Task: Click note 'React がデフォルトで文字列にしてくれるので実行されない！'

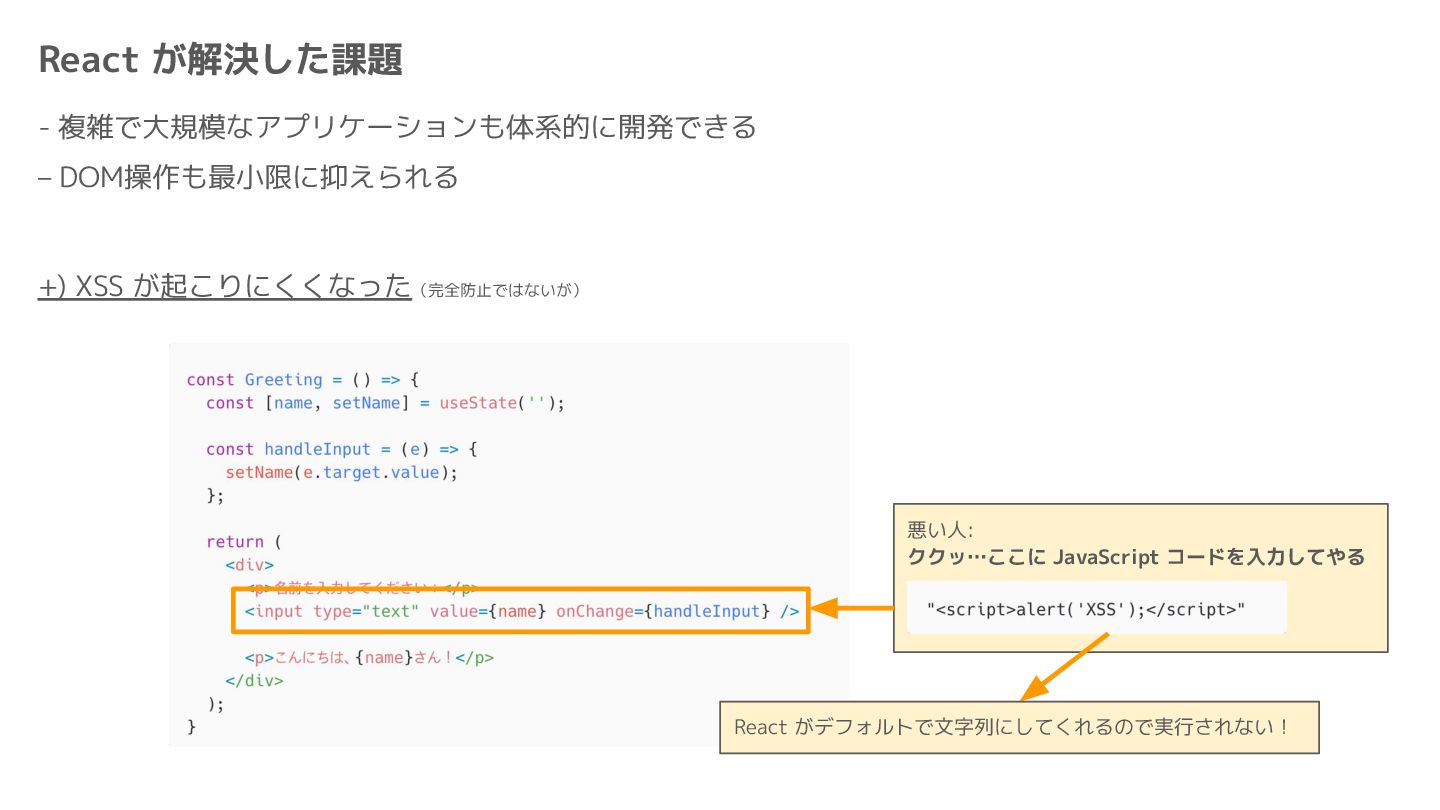Action: tap(1012, 727)
